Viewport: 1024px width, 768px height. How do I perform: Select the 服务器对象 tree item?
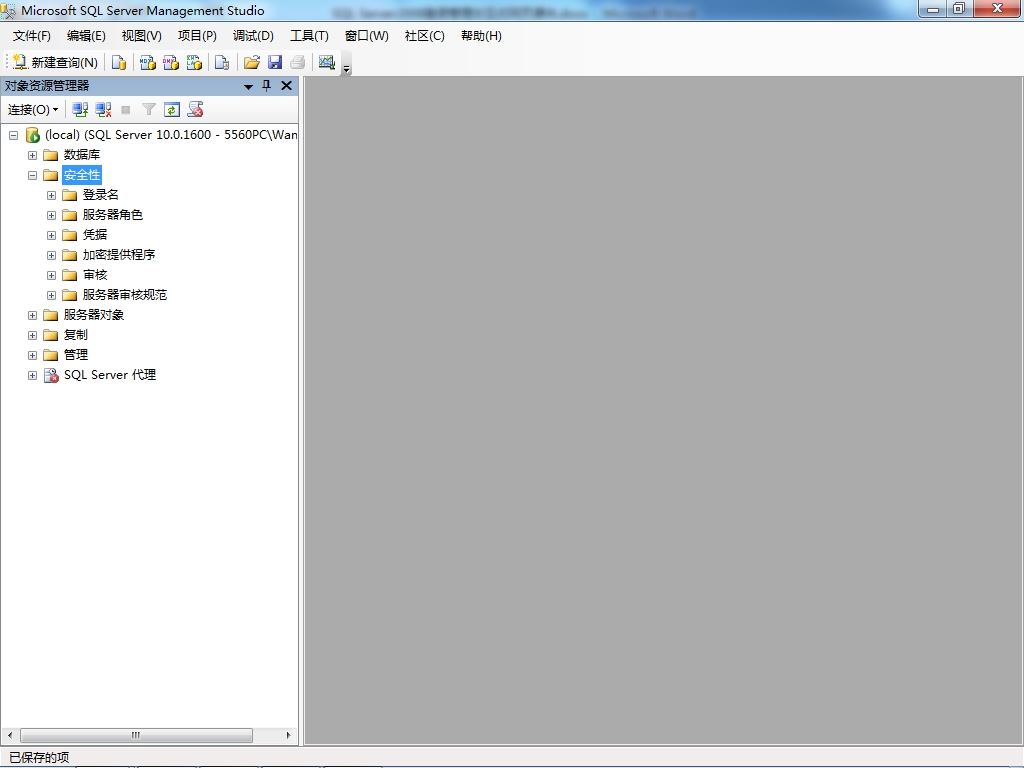93,315
